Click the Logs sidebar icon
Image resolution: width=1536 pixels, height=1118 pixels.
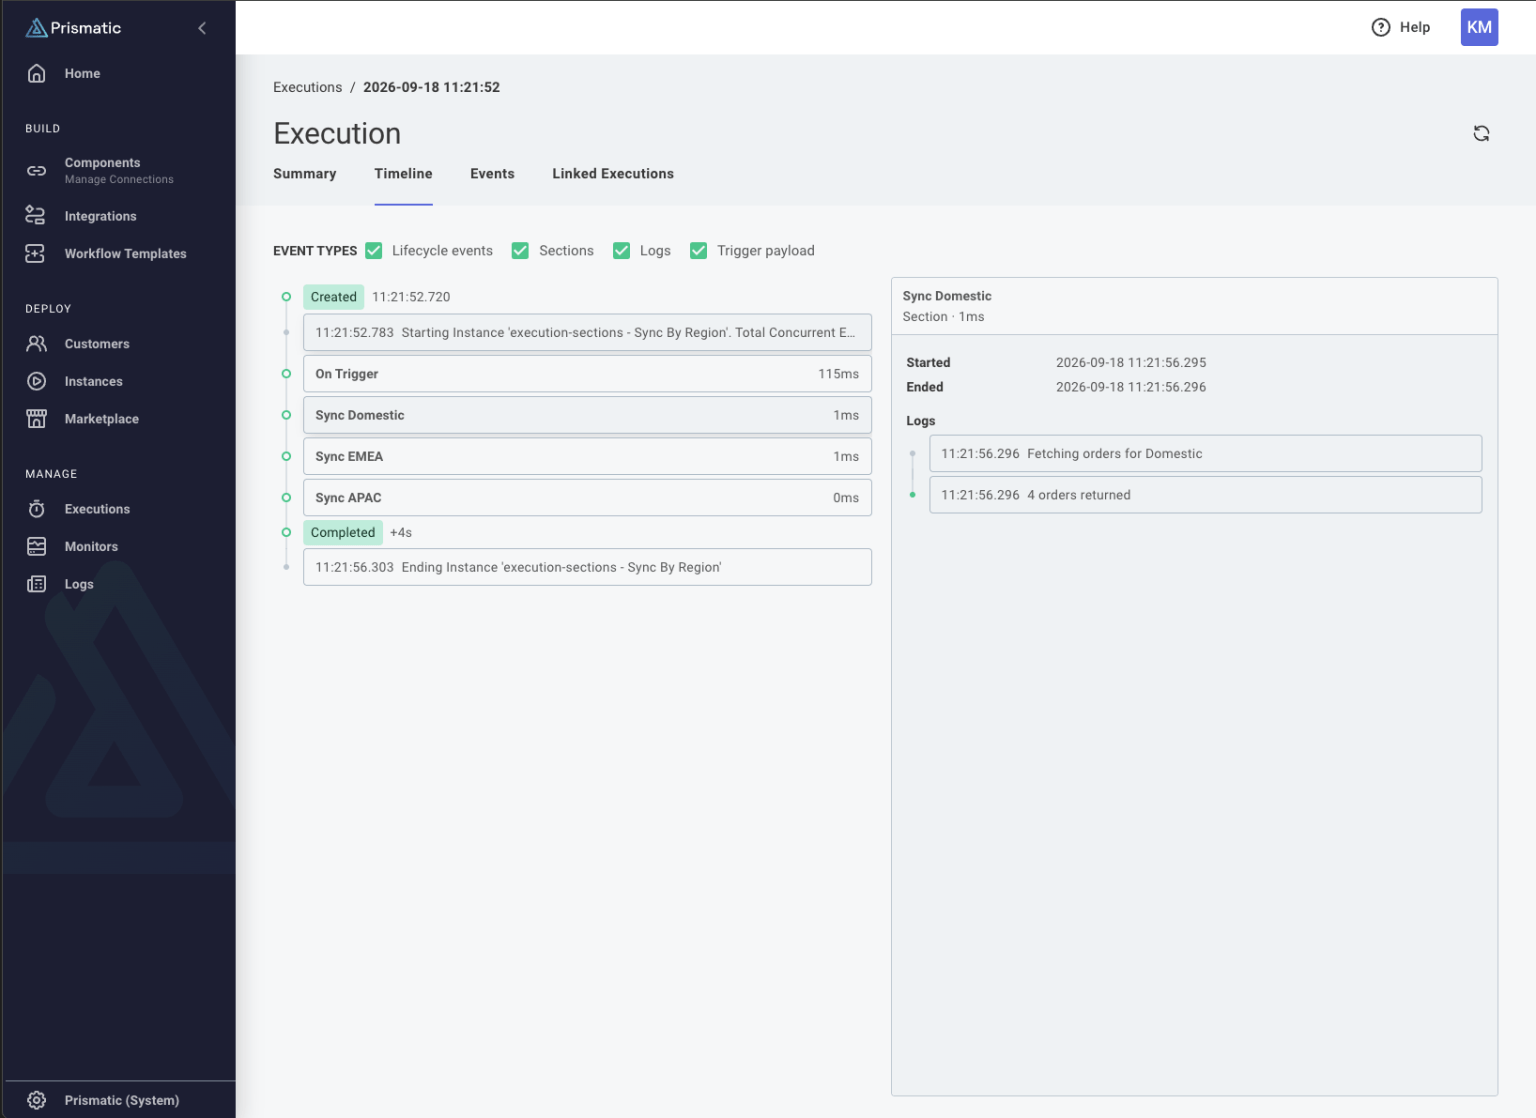point(36,584)
